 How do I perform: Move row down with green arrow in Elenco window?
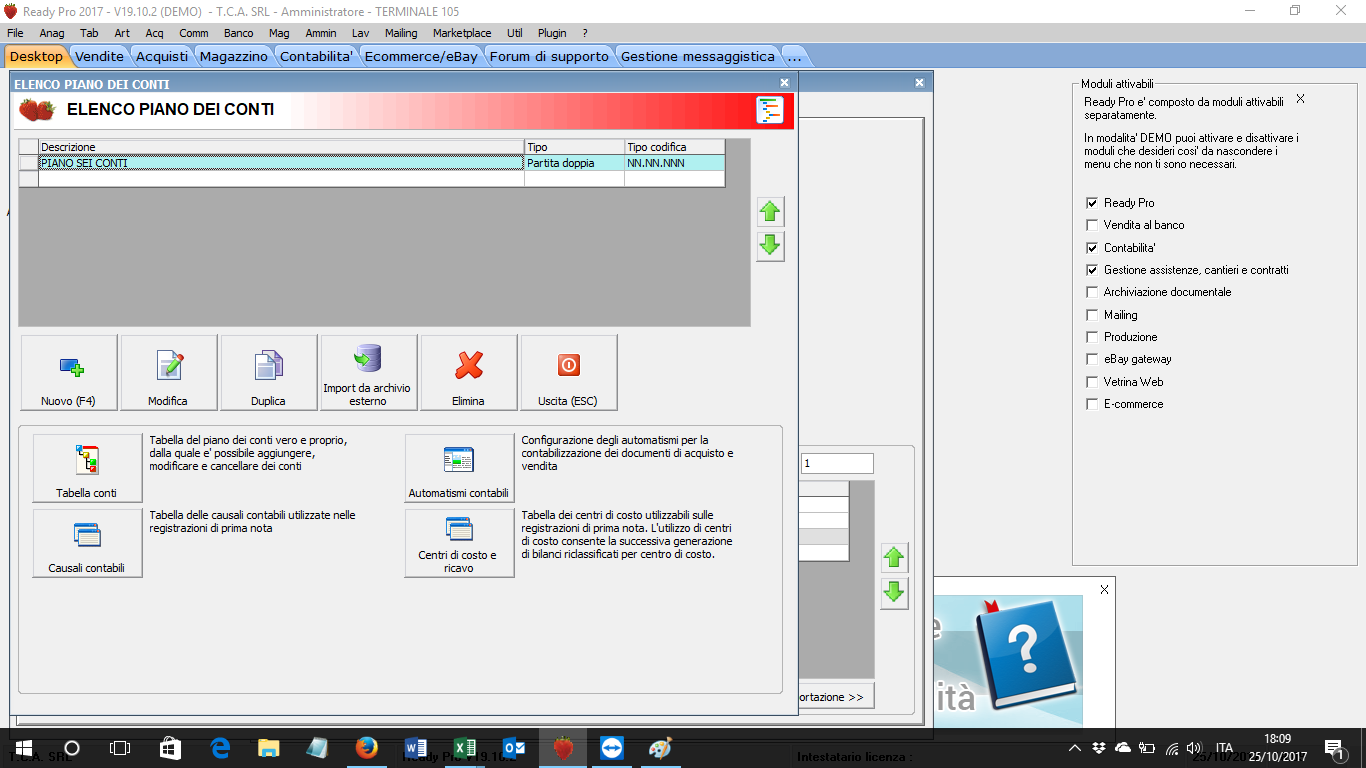pyautogui.click(x=770, y=246)
